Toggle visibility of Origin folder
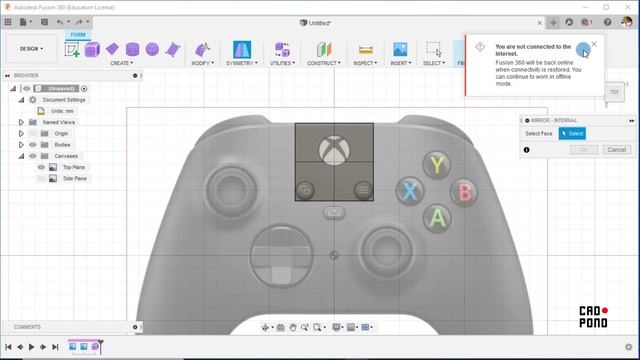 (33, 133)
